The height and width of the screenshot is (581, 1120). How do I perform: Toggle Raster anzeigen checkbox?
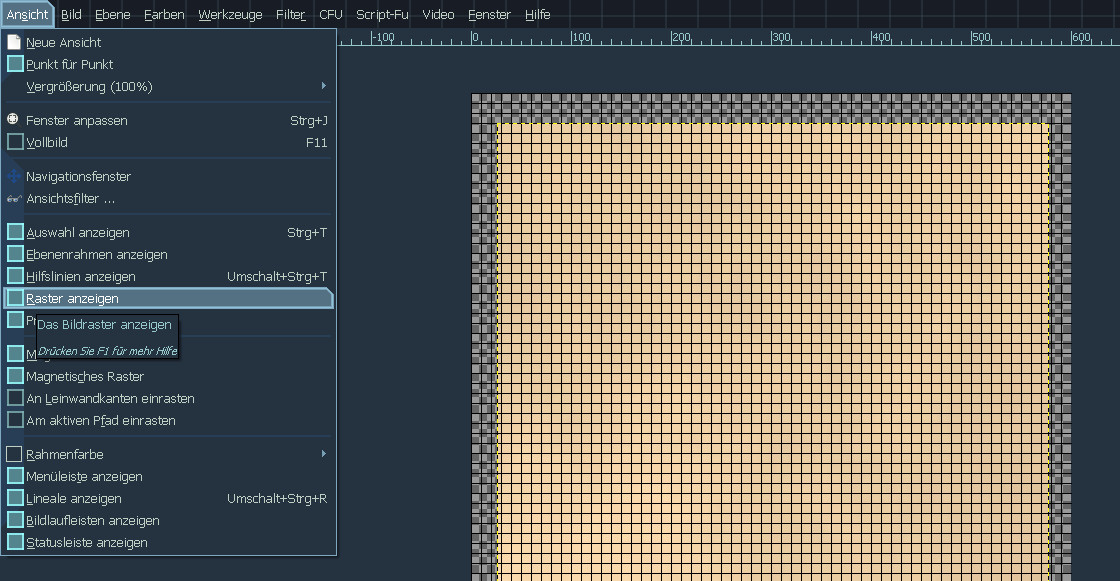point(15,298)
